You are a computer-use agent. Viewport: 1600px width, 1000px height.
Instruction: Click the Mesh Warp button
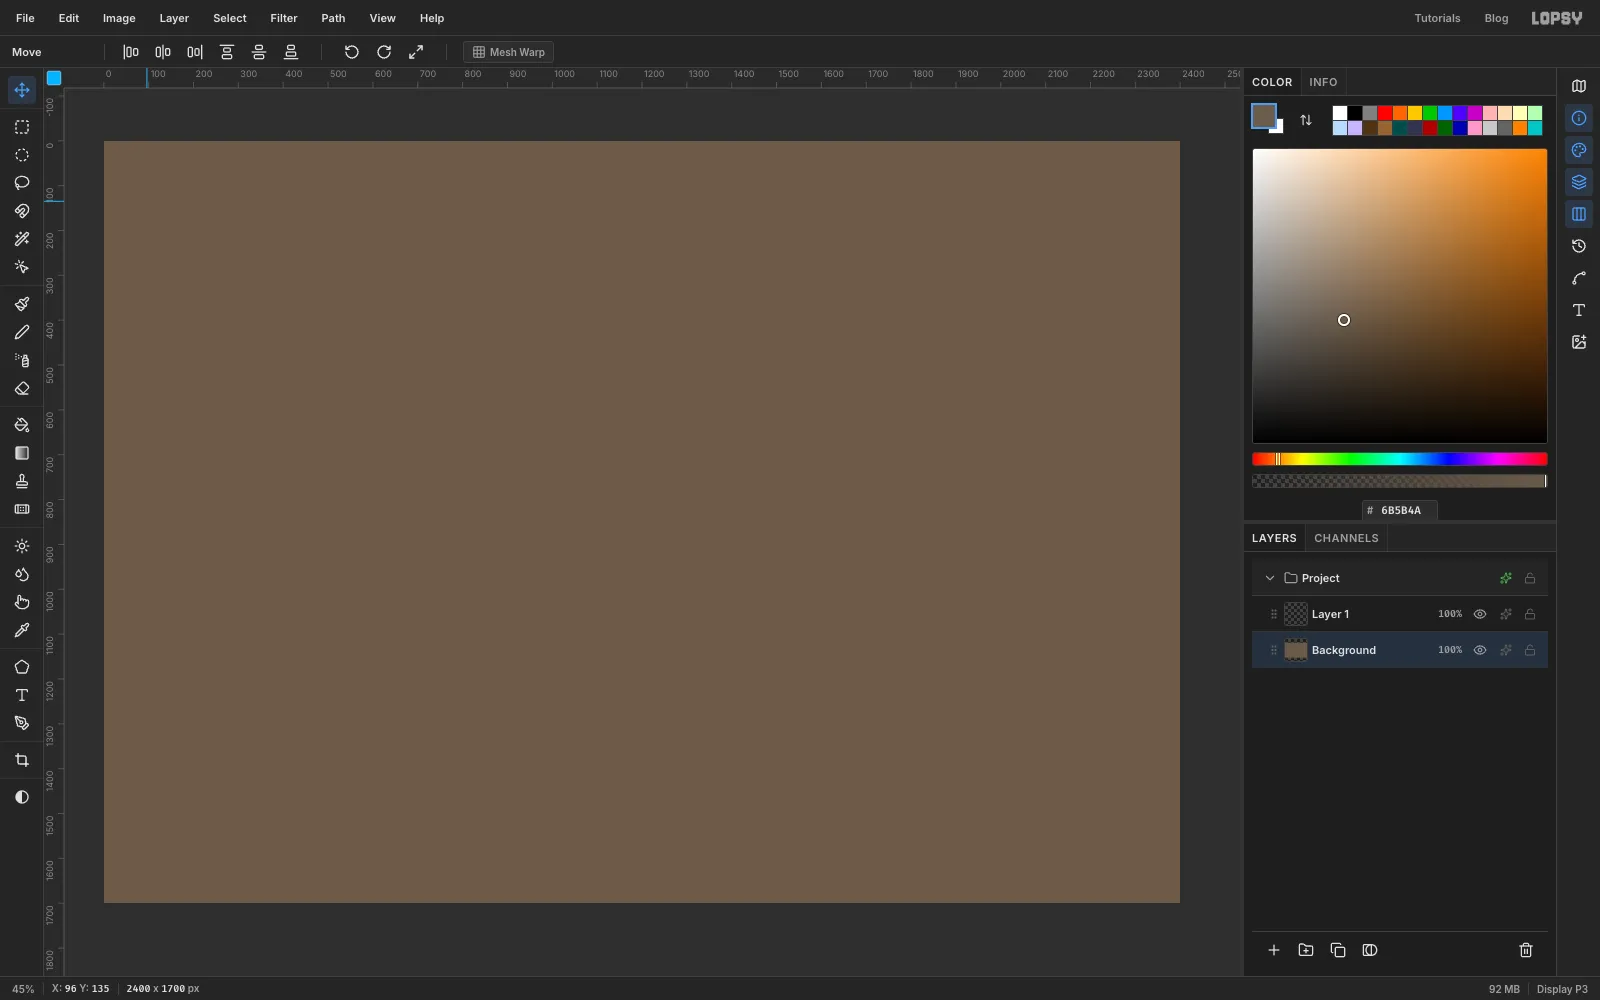coord(509,52)
